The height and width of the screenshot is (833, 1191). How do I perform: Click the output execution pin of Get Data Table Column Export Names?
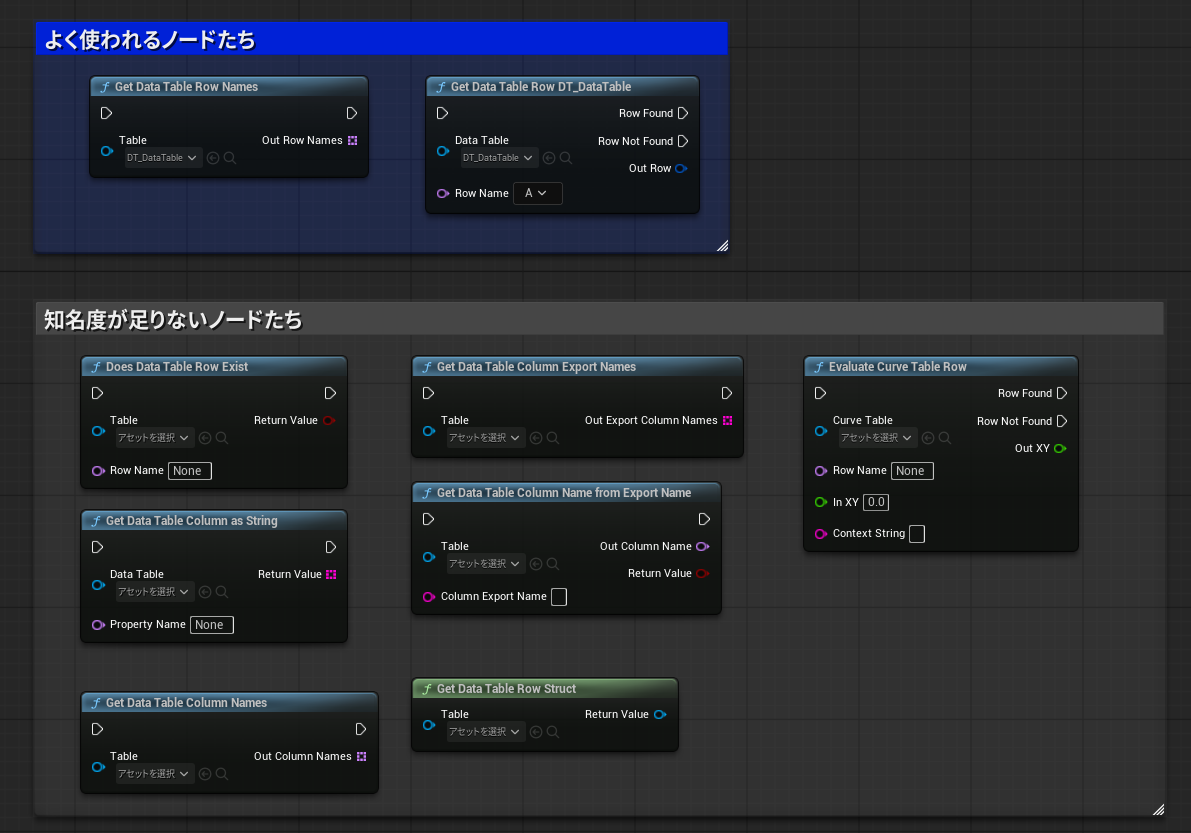[x=726, y=393]
